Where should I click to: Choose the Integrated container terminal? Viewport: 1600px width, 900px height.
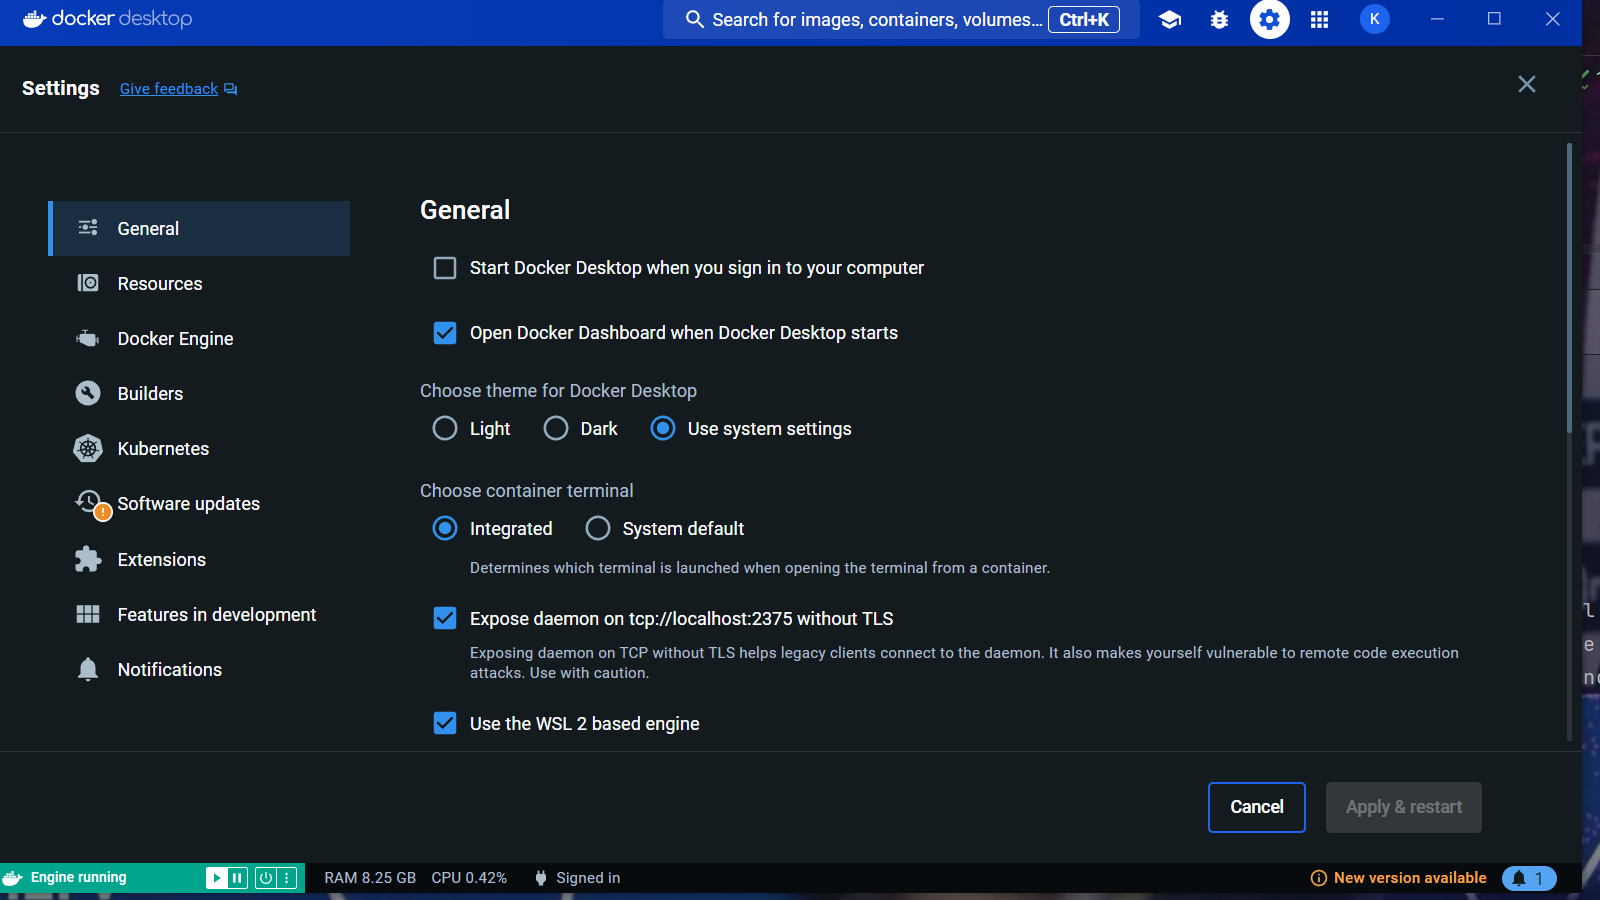click(x=445, y=528)
